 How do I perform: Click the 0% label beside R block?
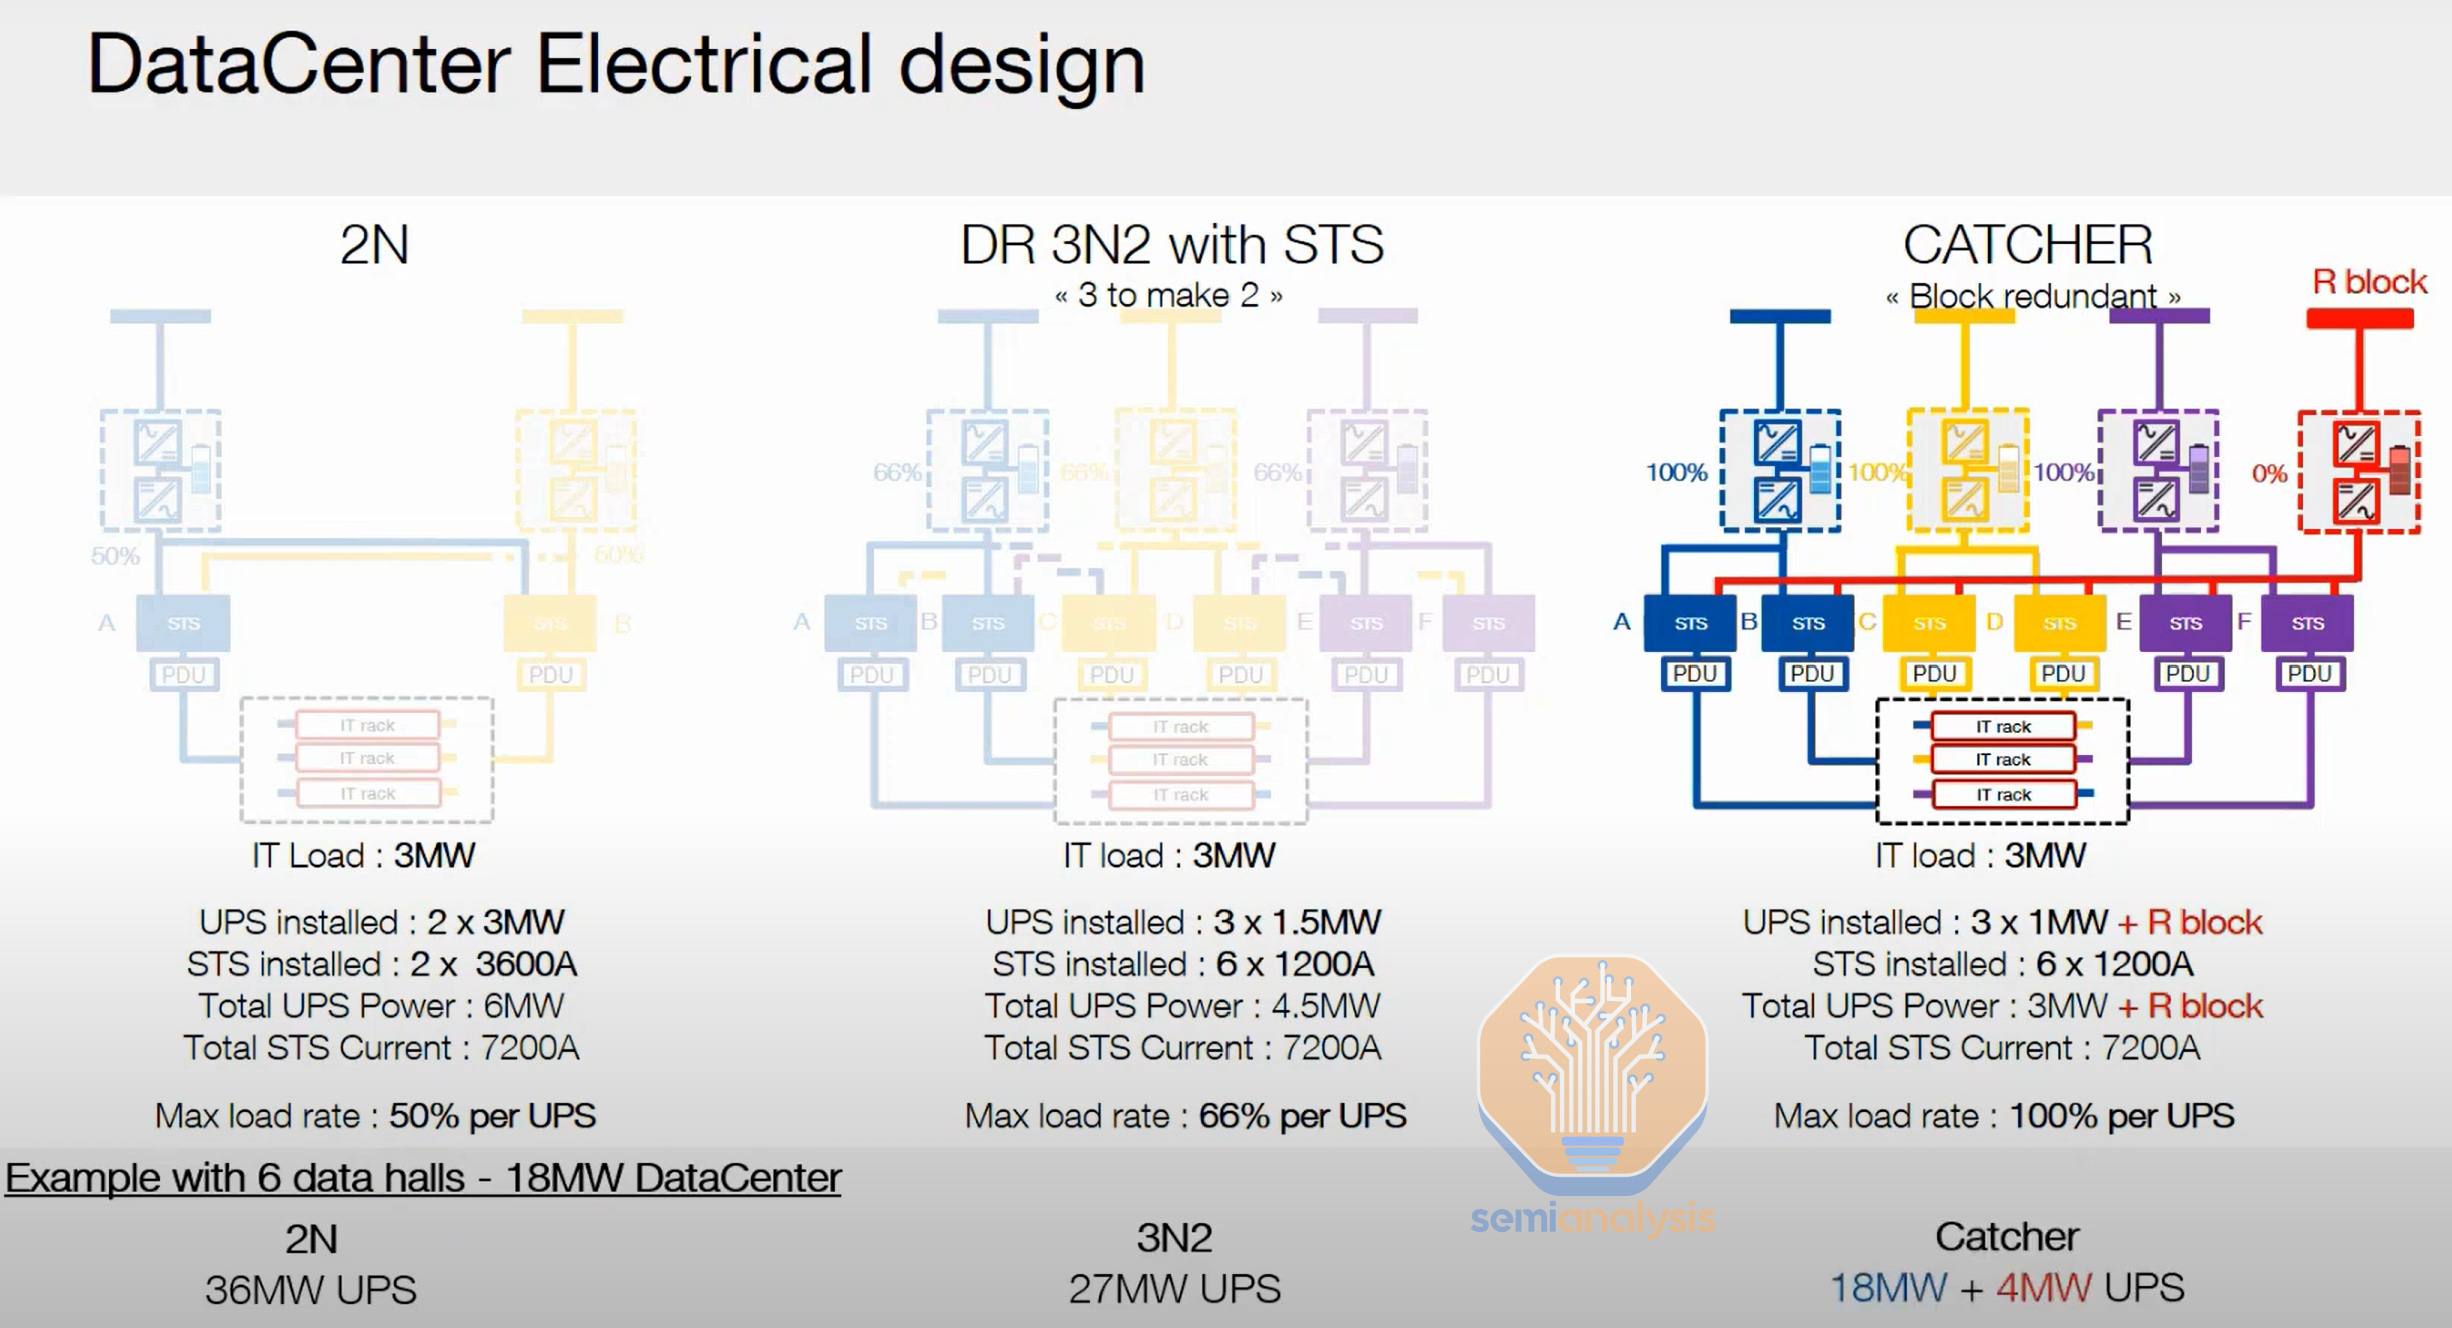coord(2269,474)
